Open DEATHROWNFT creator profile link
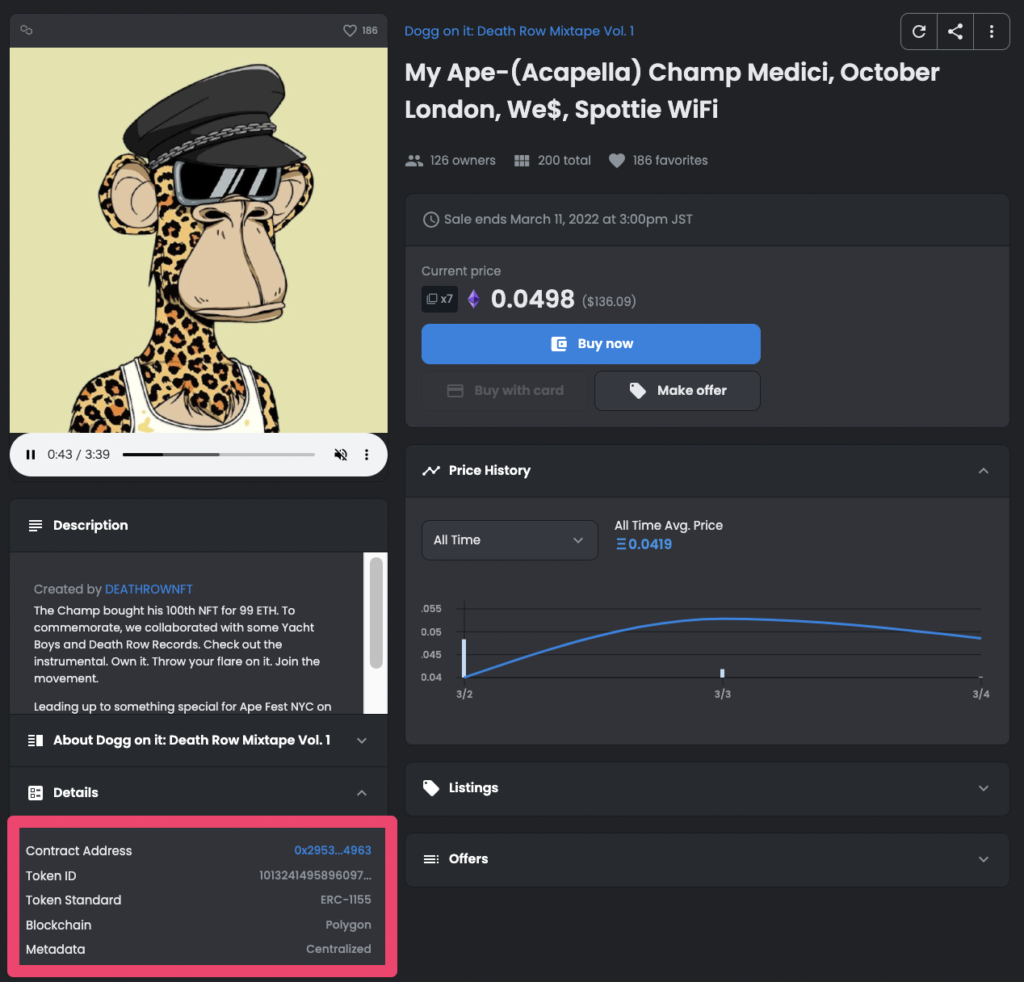This screenshot has height=982, width=1024. click(149, 589)
